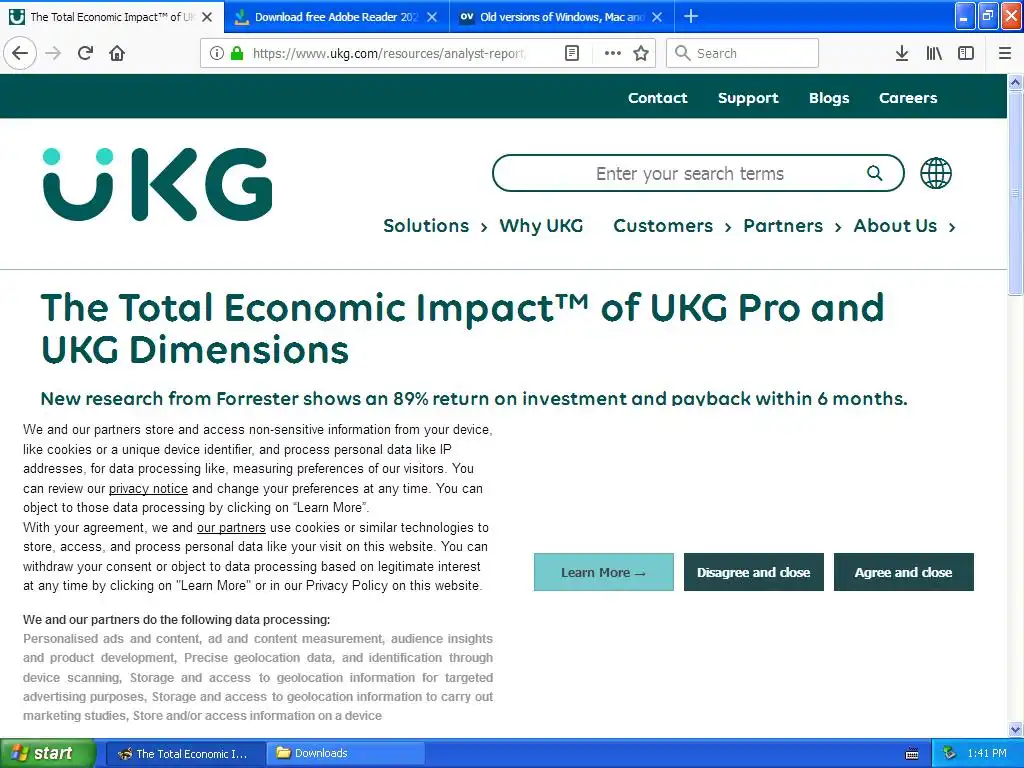Screen dimensions: 1024x768
Task: Click the page title heading text
Action: pyautogui.click(x=462, y=328)
